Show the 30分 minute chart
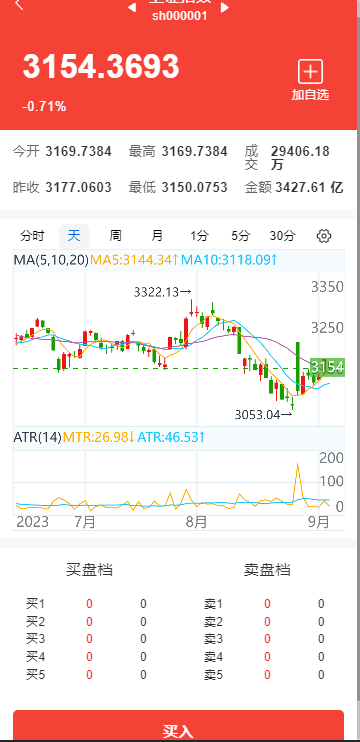 coord(282,236)
